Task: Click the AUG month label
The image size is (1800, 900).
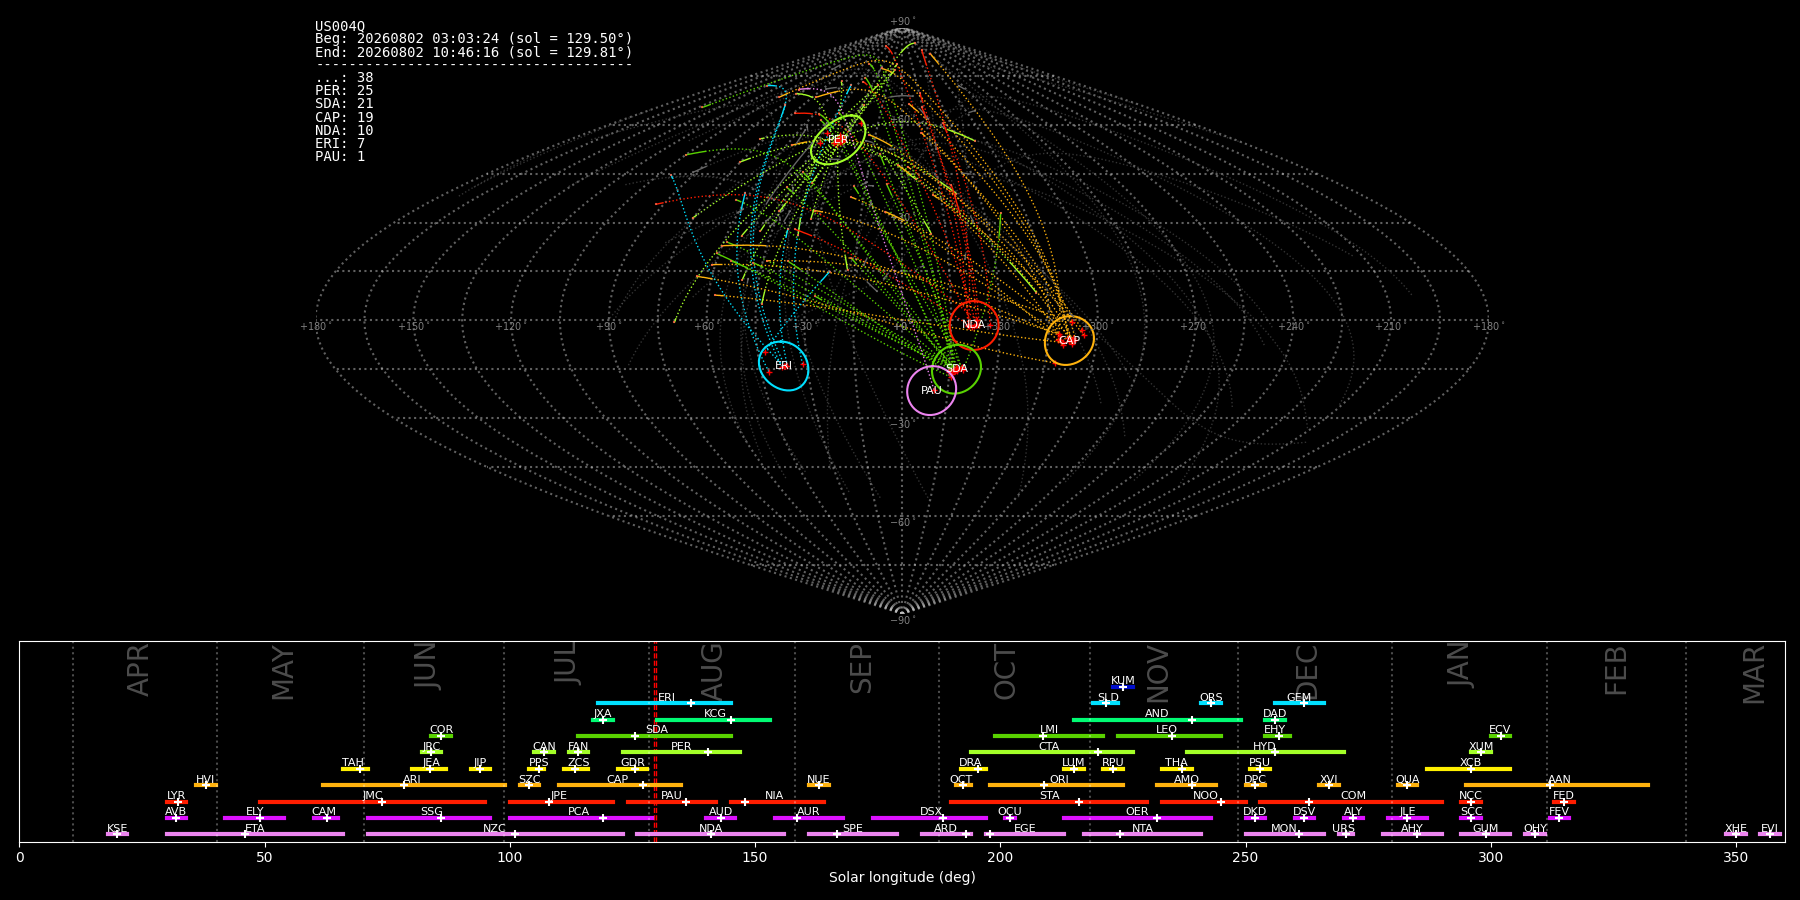Action: [x=711, y=672]
